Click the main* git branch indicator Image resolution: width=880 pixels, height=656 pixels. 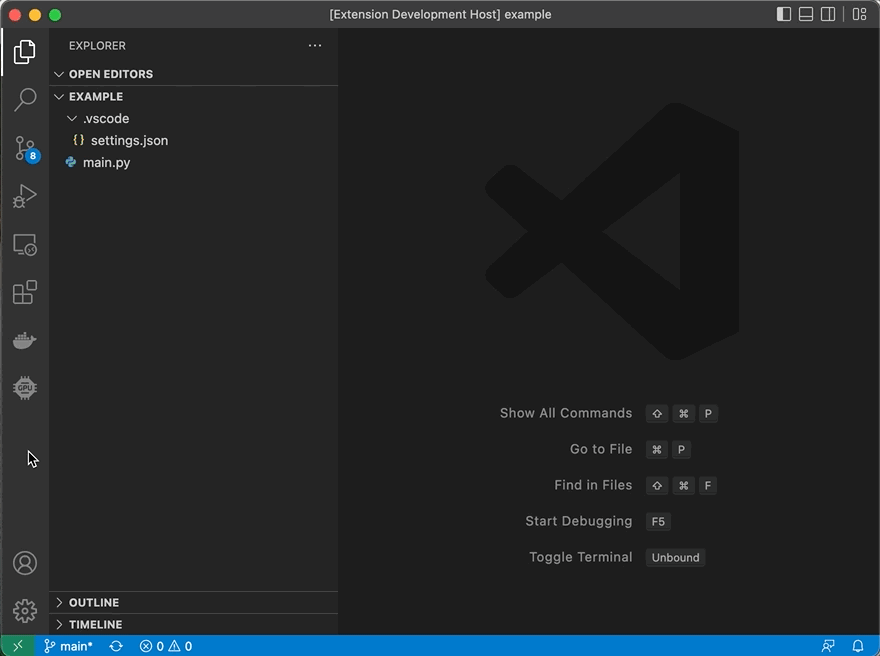[68, 646]
